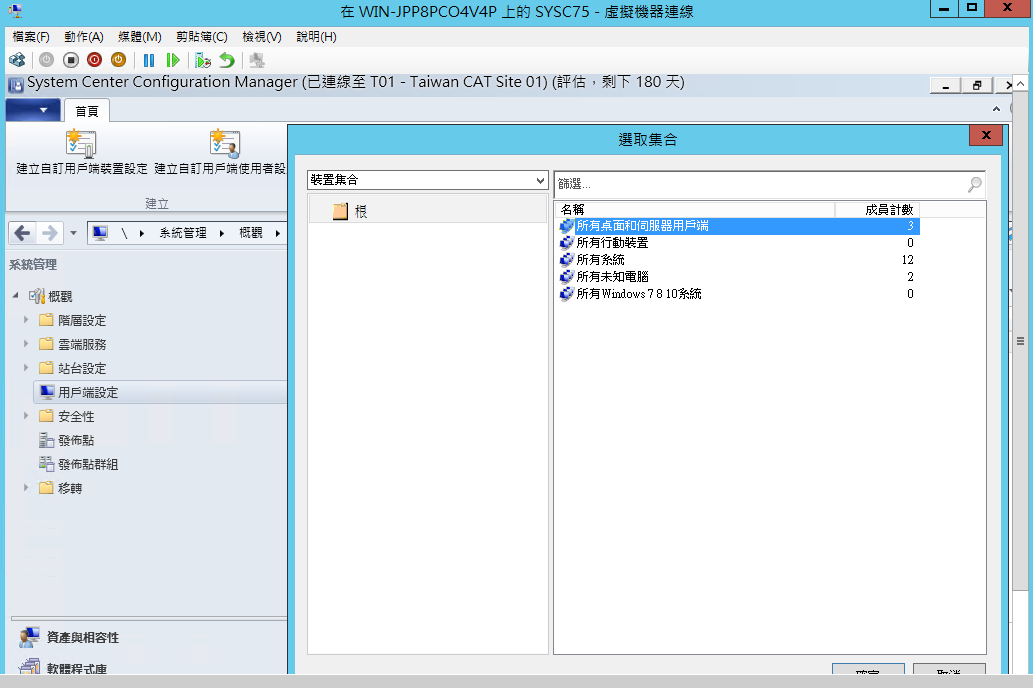Open the 媒體(M) menu
1033x688 pixels.
(140, 37)
